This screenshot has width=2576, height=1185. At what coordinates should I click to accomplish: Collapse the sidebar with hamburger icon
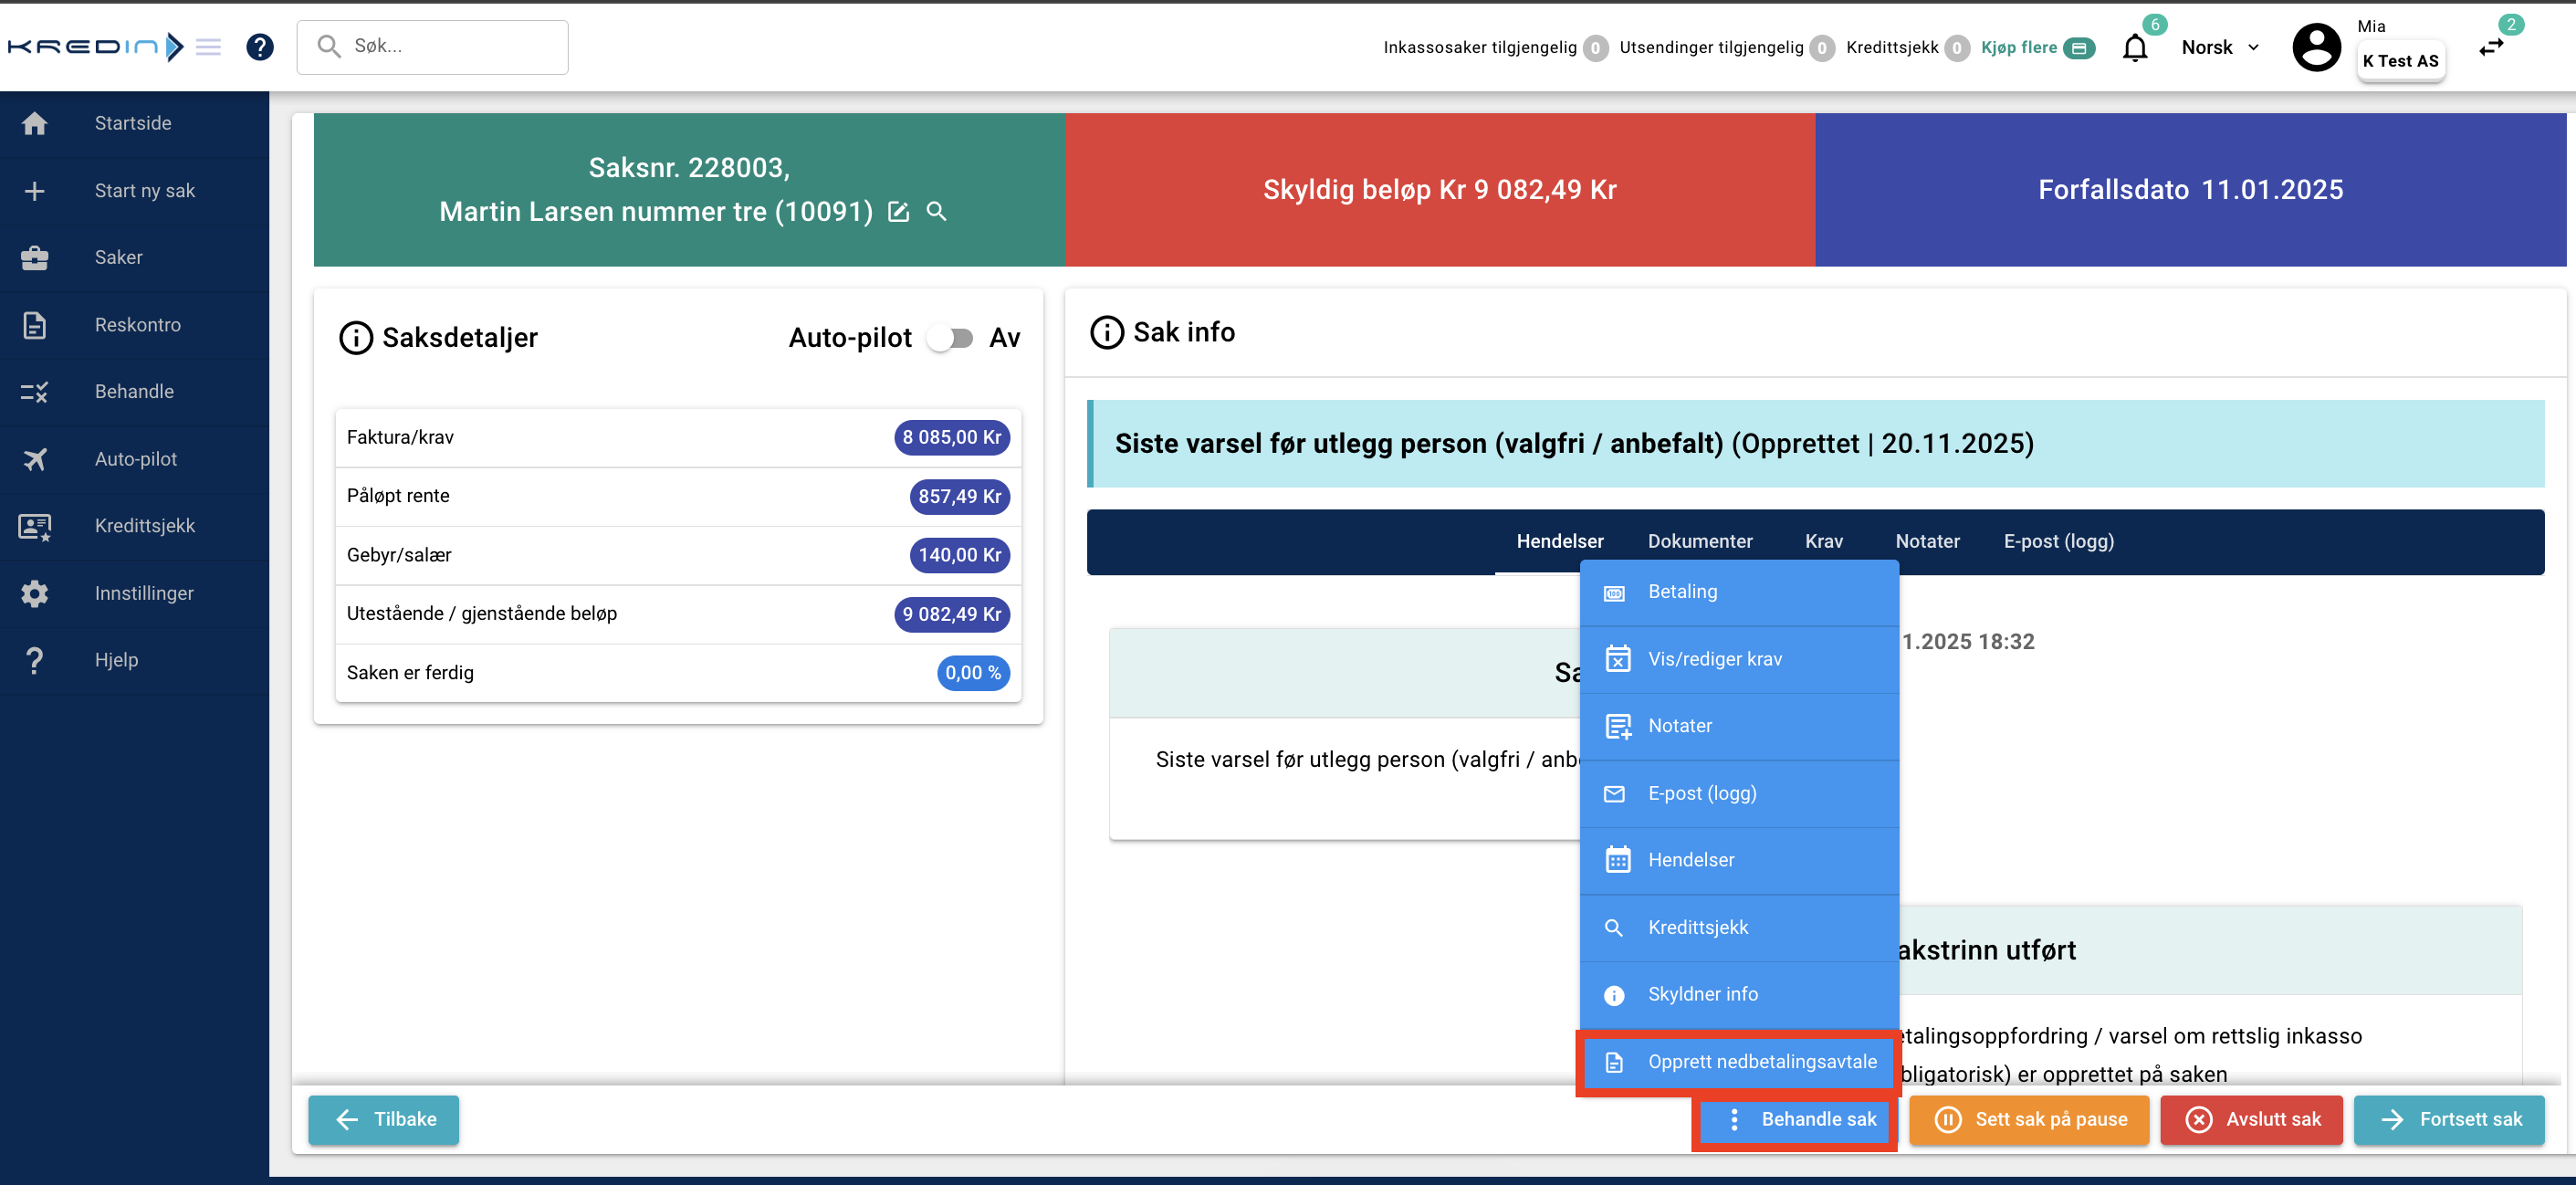click(208, 47)
